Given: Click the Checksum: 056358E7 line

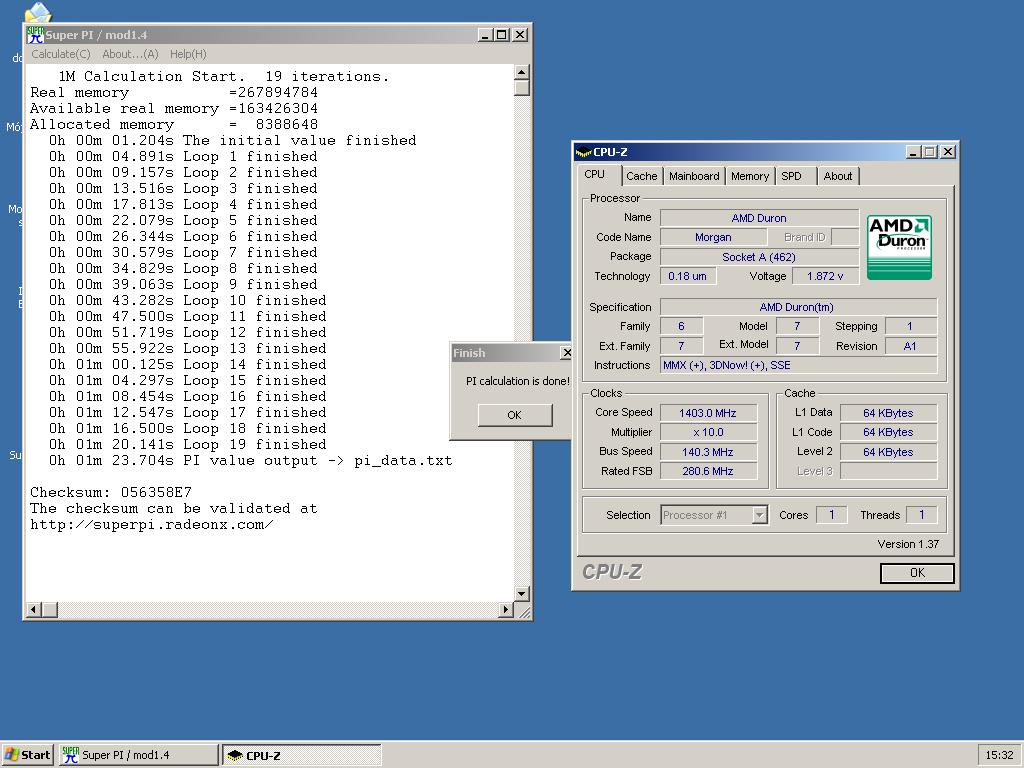Looking at the screenshot, I should coord(111,492).
